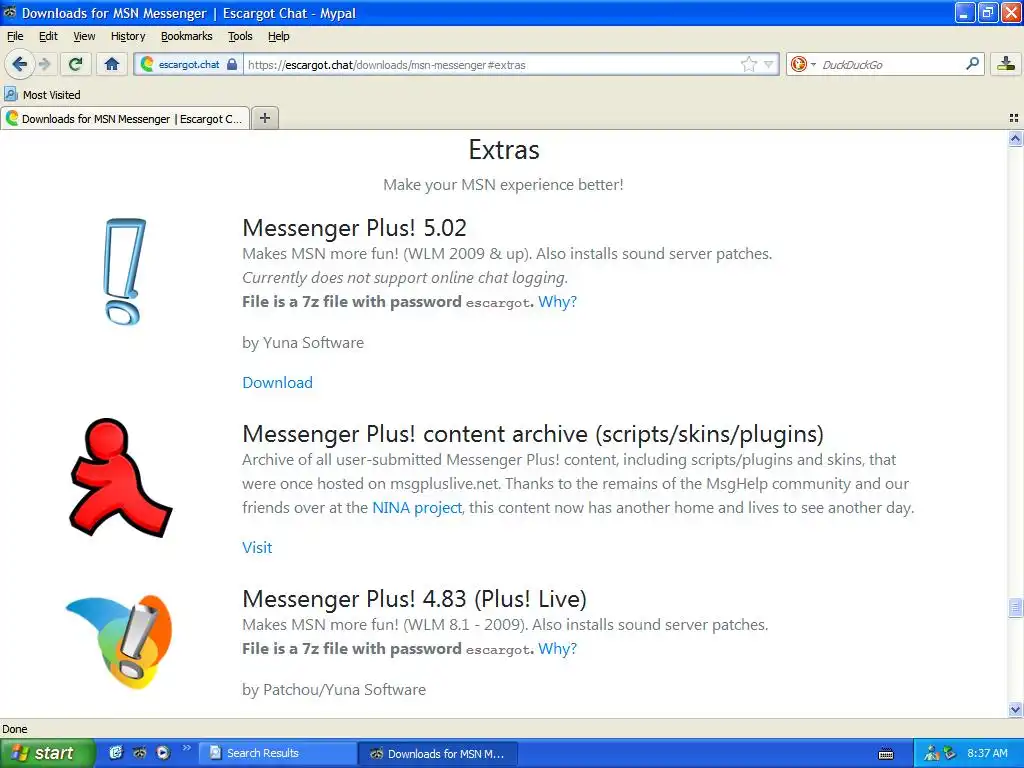Open the View menu
Screen dimensions: 1024x768
point(84,36)
